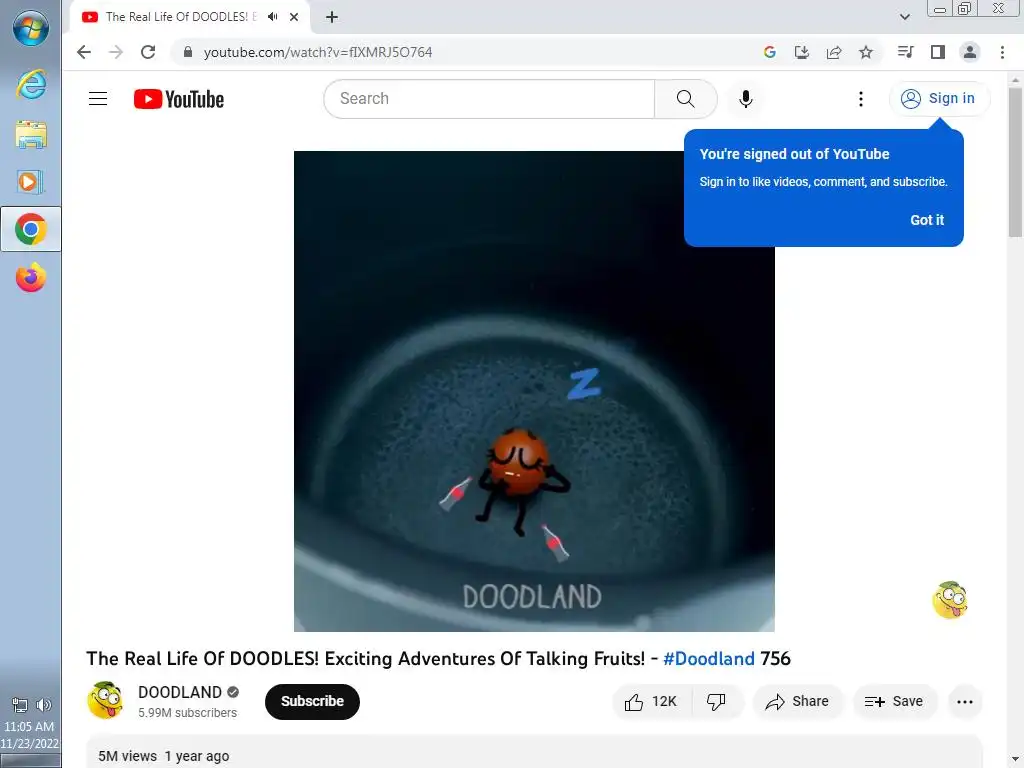
Task: Open more actions ellipsis under video
Action: [965, 701]
